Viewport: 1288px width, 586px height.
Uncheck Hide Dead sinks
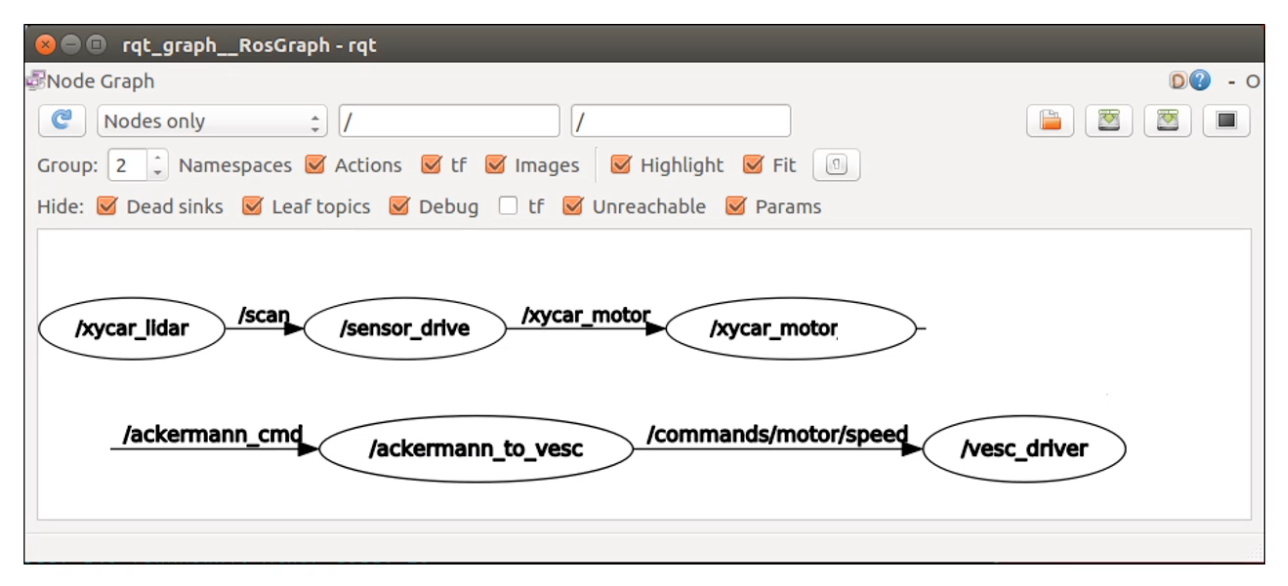(107, 206)
